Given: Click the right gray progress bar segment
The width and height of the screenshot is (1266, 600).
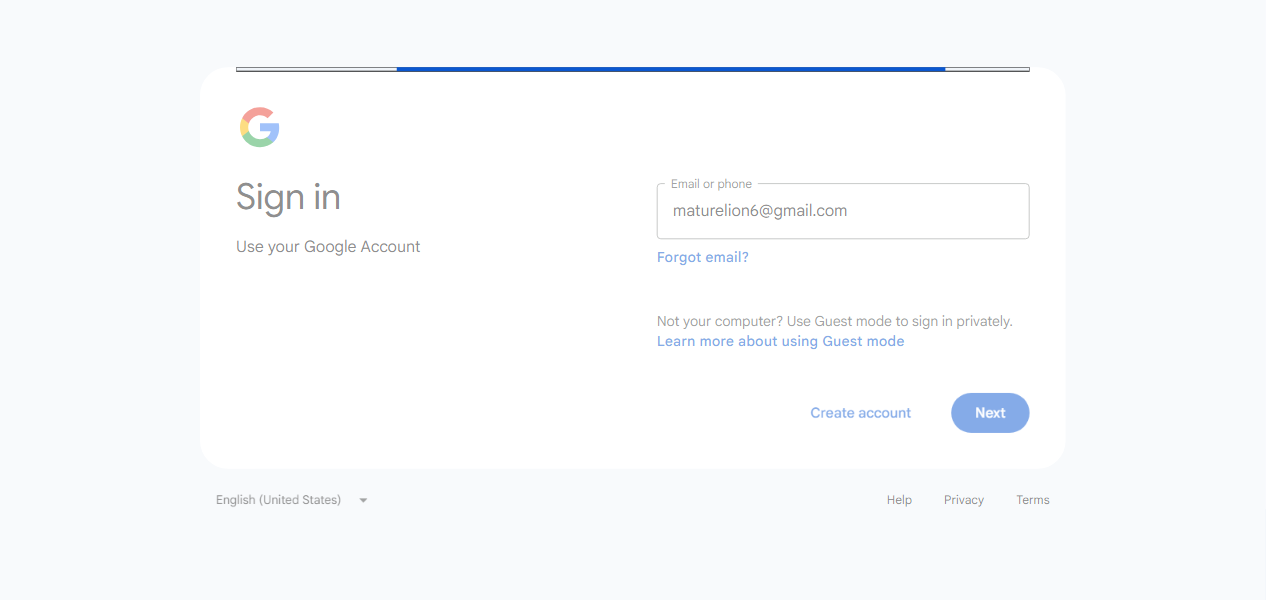Looking at the screenshot, I should coord(987,69).
